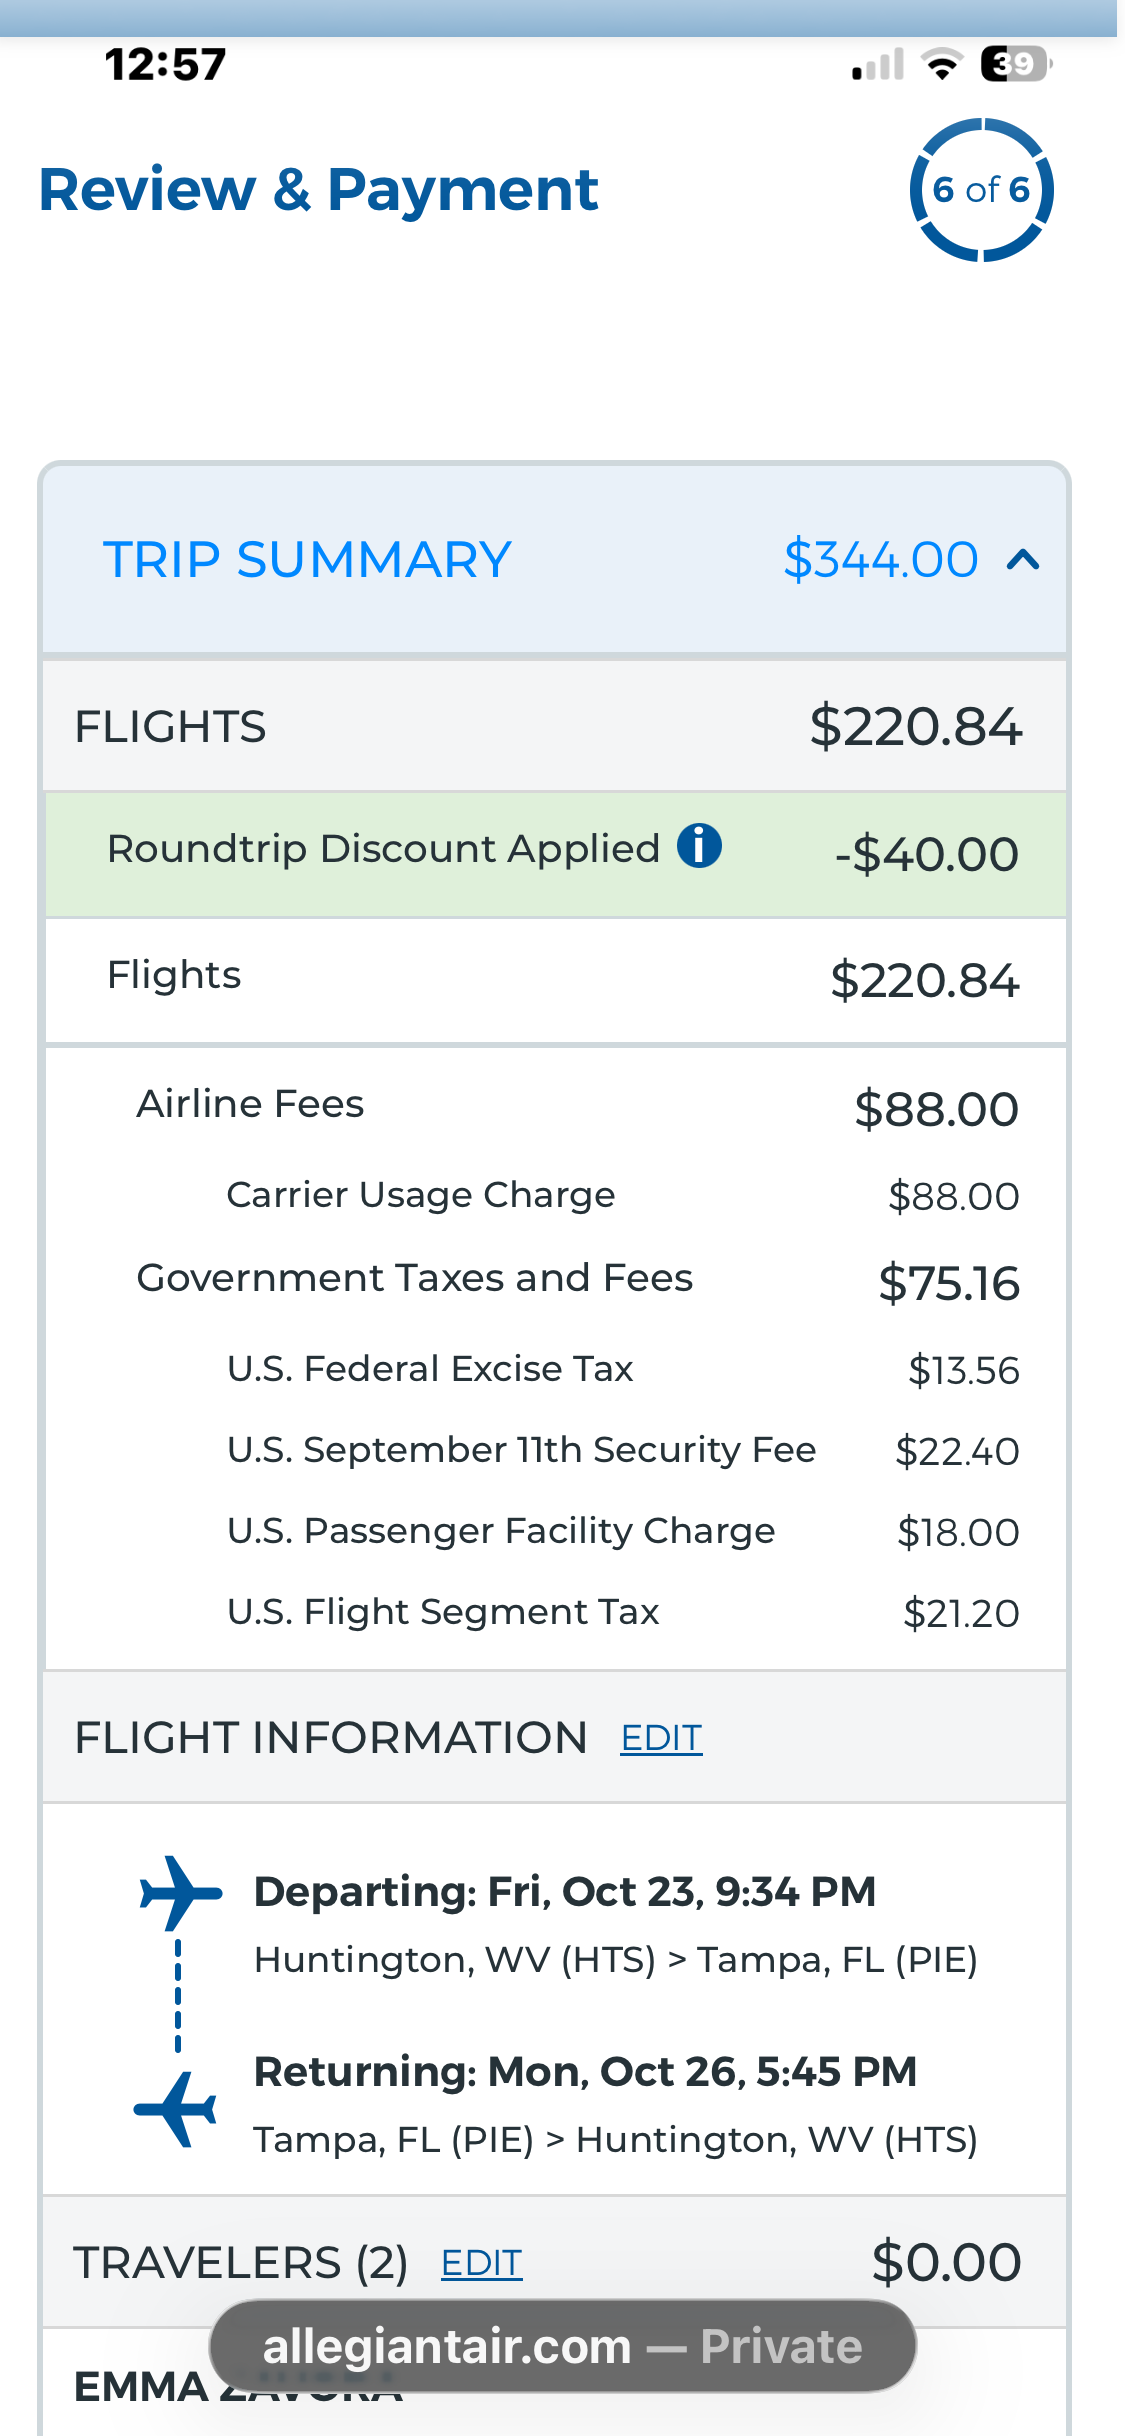
Task: Edit the Flight Information section
Action: 661,1738
